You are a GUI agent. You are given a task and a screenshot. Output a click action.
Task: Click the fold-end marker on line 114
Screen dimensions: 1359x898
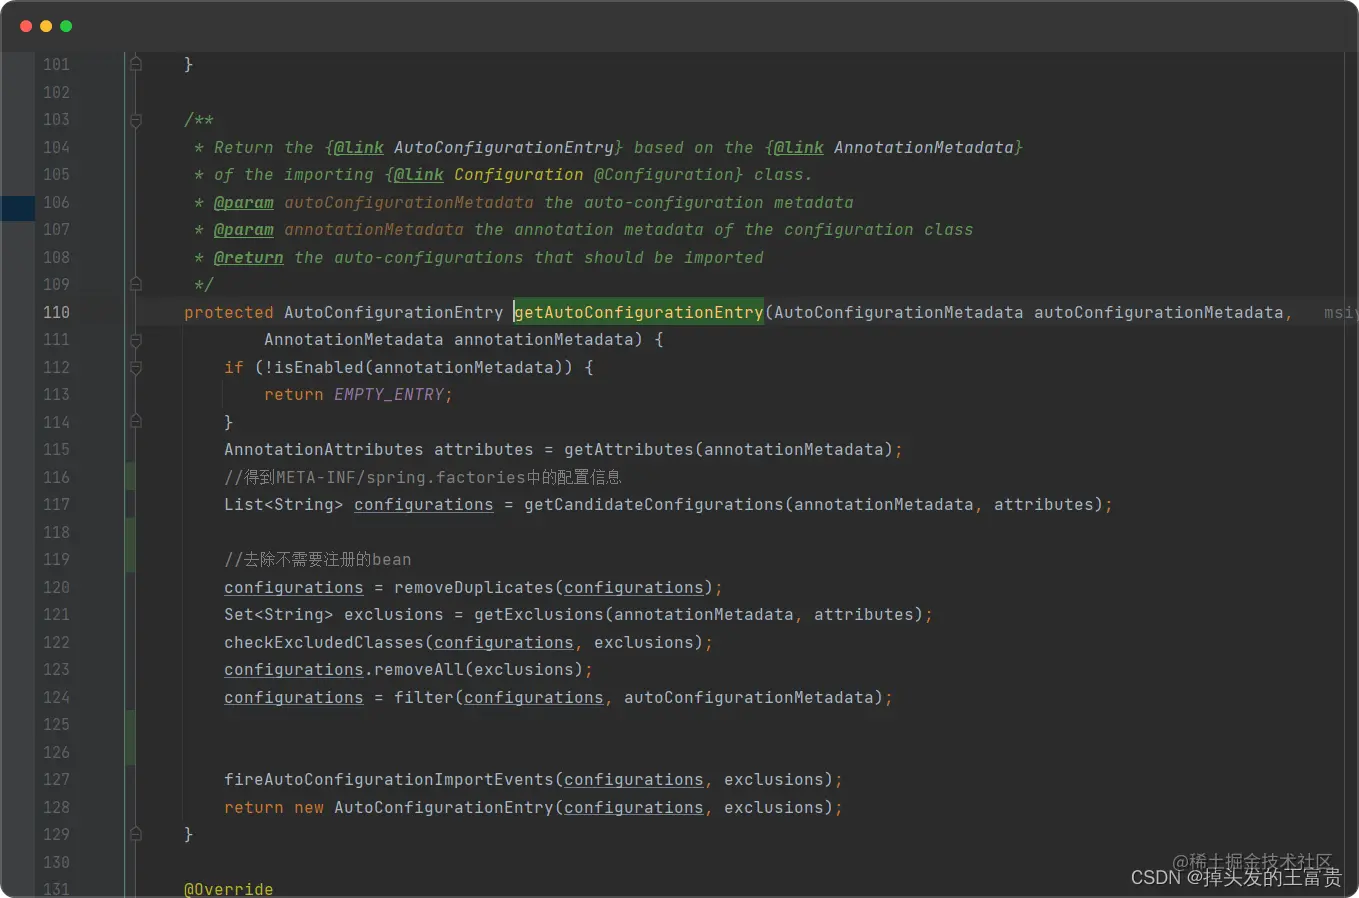click(x=136, y=423)
